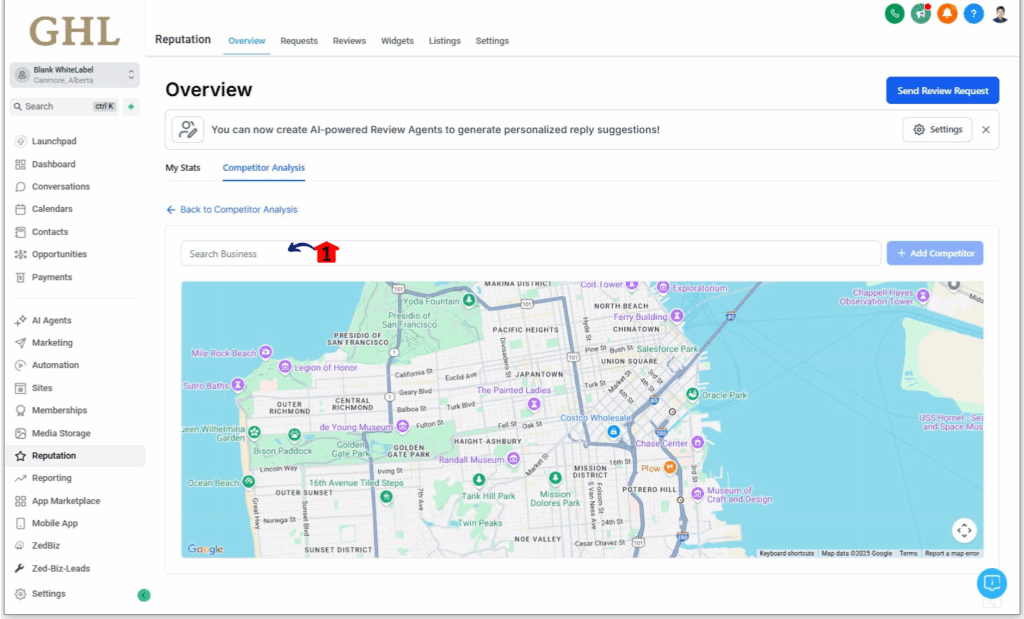
Task: Dismiss the Review Agents banner
Action: coord(986,129)
